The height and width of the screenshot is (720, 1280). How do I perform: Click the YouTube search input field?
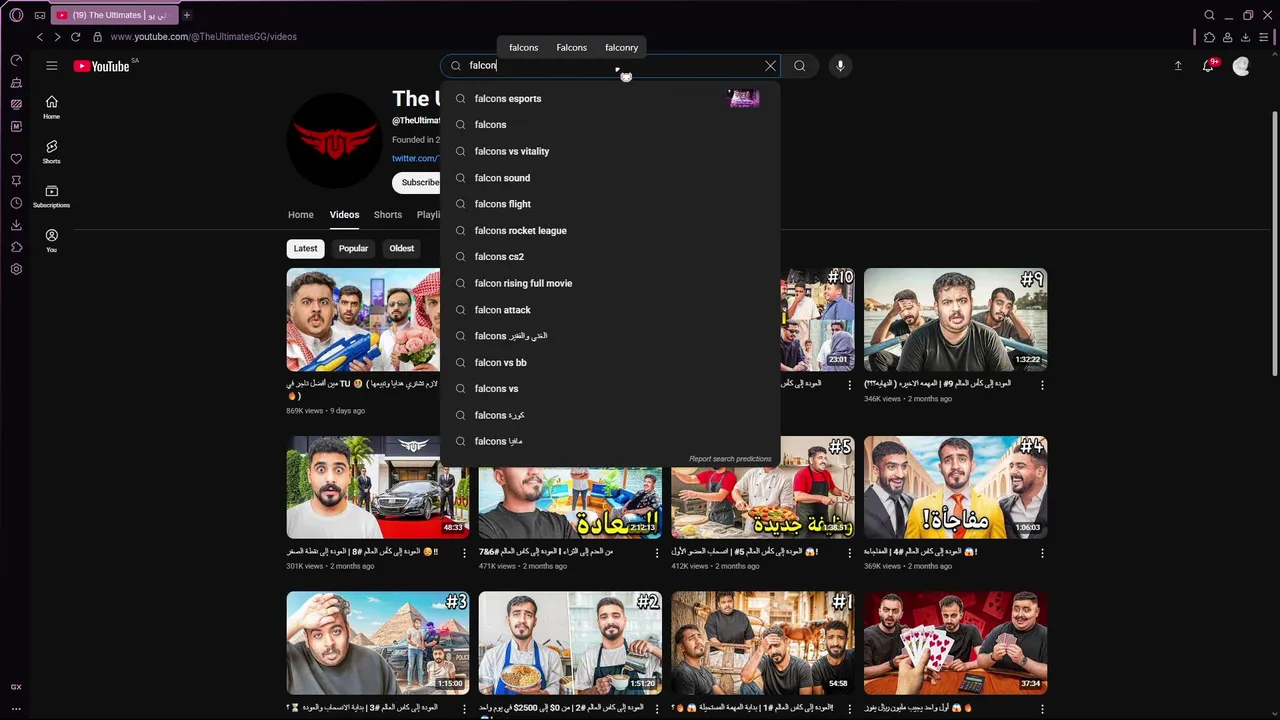[x=610, y=66]
